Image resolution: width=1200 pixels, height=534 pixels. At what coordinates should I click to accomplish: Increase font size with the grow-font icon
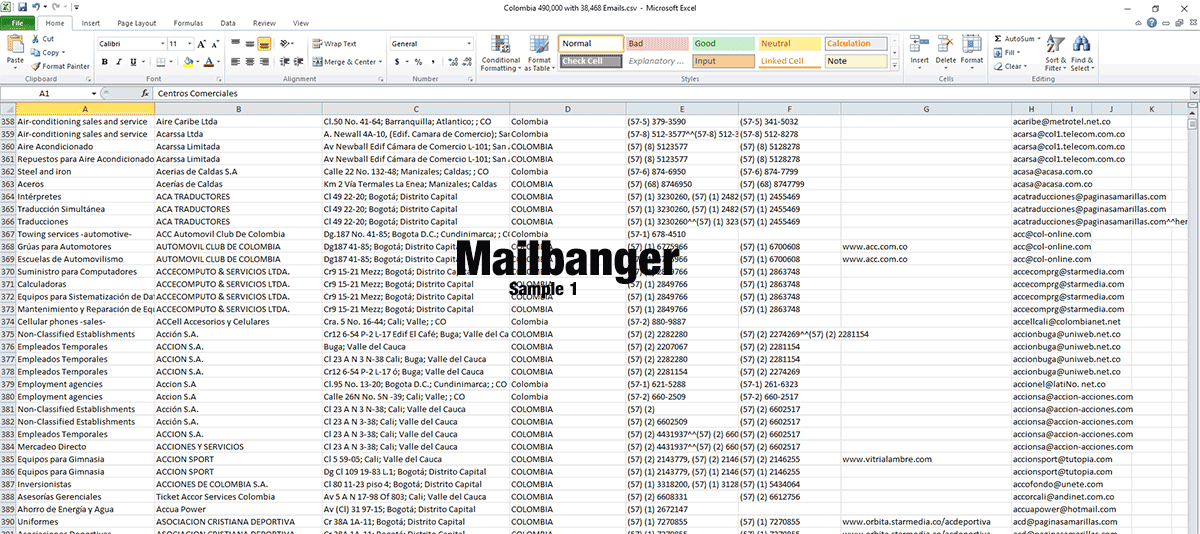(204, 44)
